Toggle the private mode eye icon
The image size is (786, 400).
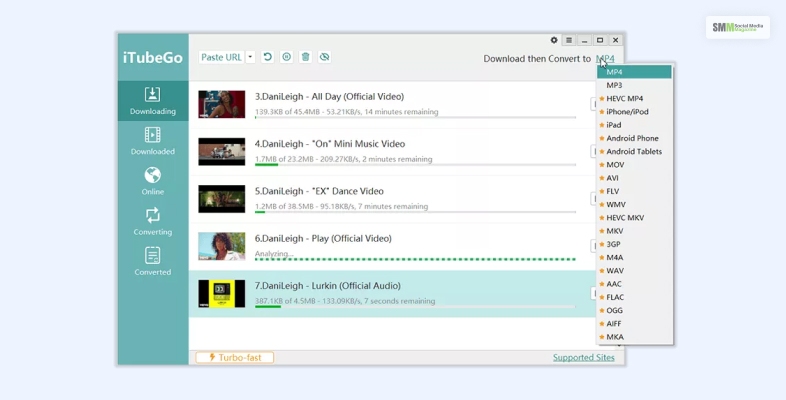tap(324, 57)
